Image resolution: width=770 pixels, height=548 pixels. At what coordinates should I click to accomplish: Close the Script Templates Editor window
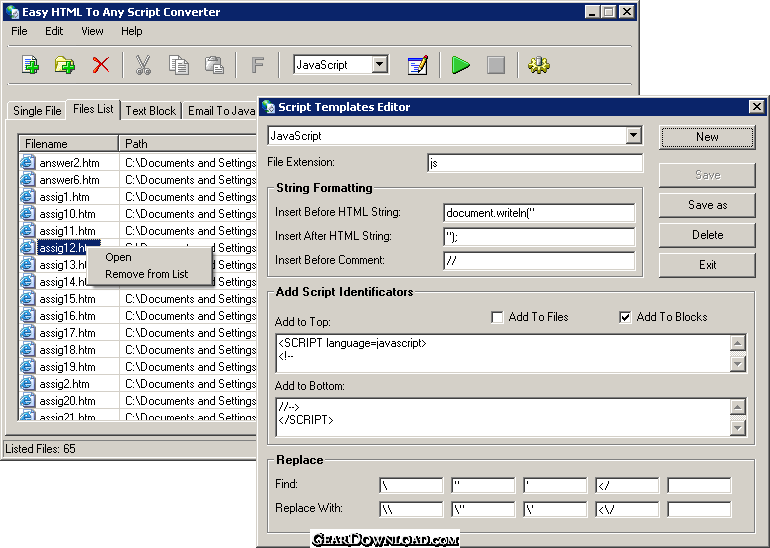(x=756, y=107)
